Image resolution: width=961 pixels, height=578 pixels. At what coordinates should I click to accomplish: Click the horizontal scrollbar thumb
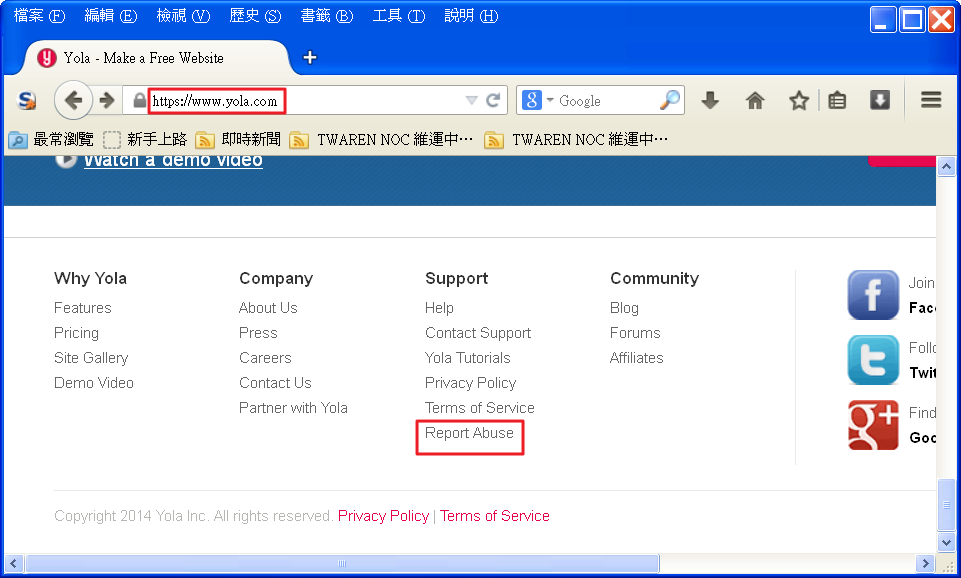(341, 564)
